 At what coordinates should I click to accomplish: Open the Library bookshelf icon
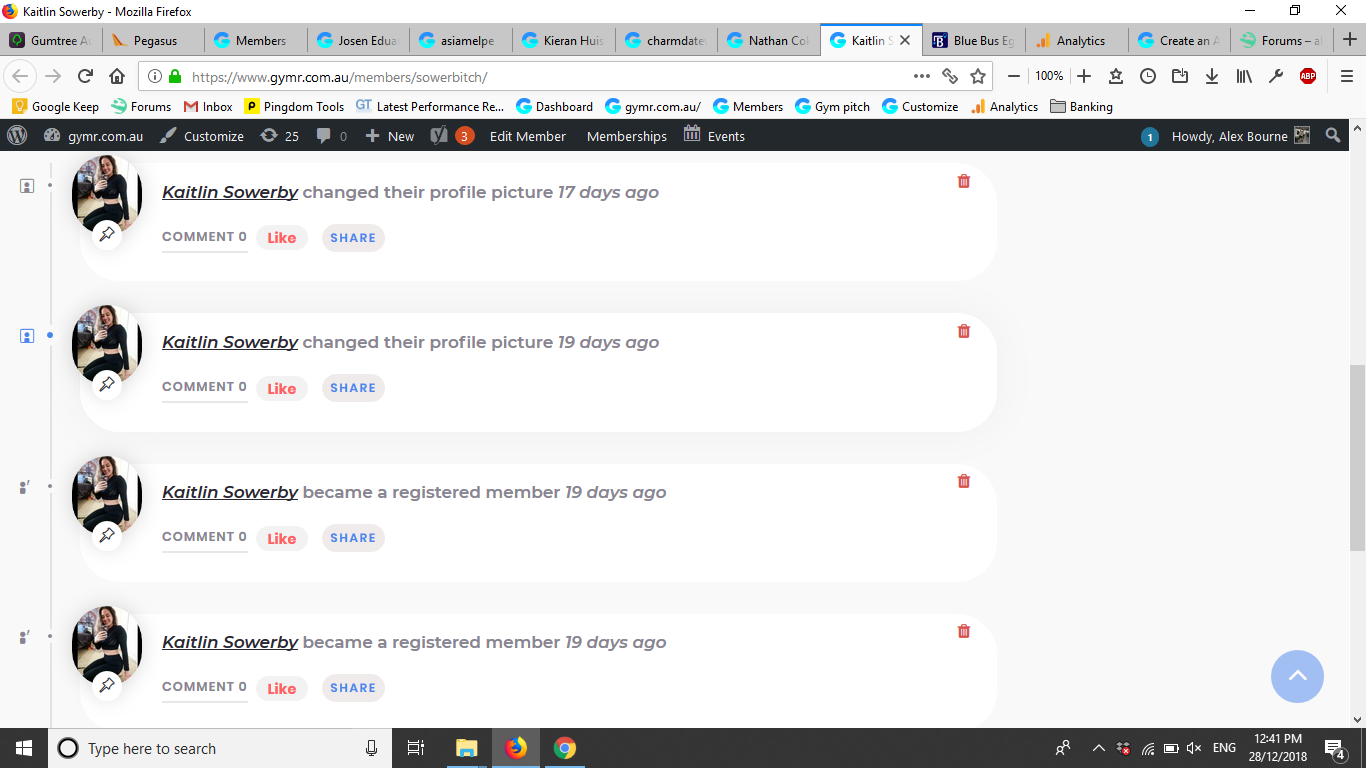pos(1244,76)
